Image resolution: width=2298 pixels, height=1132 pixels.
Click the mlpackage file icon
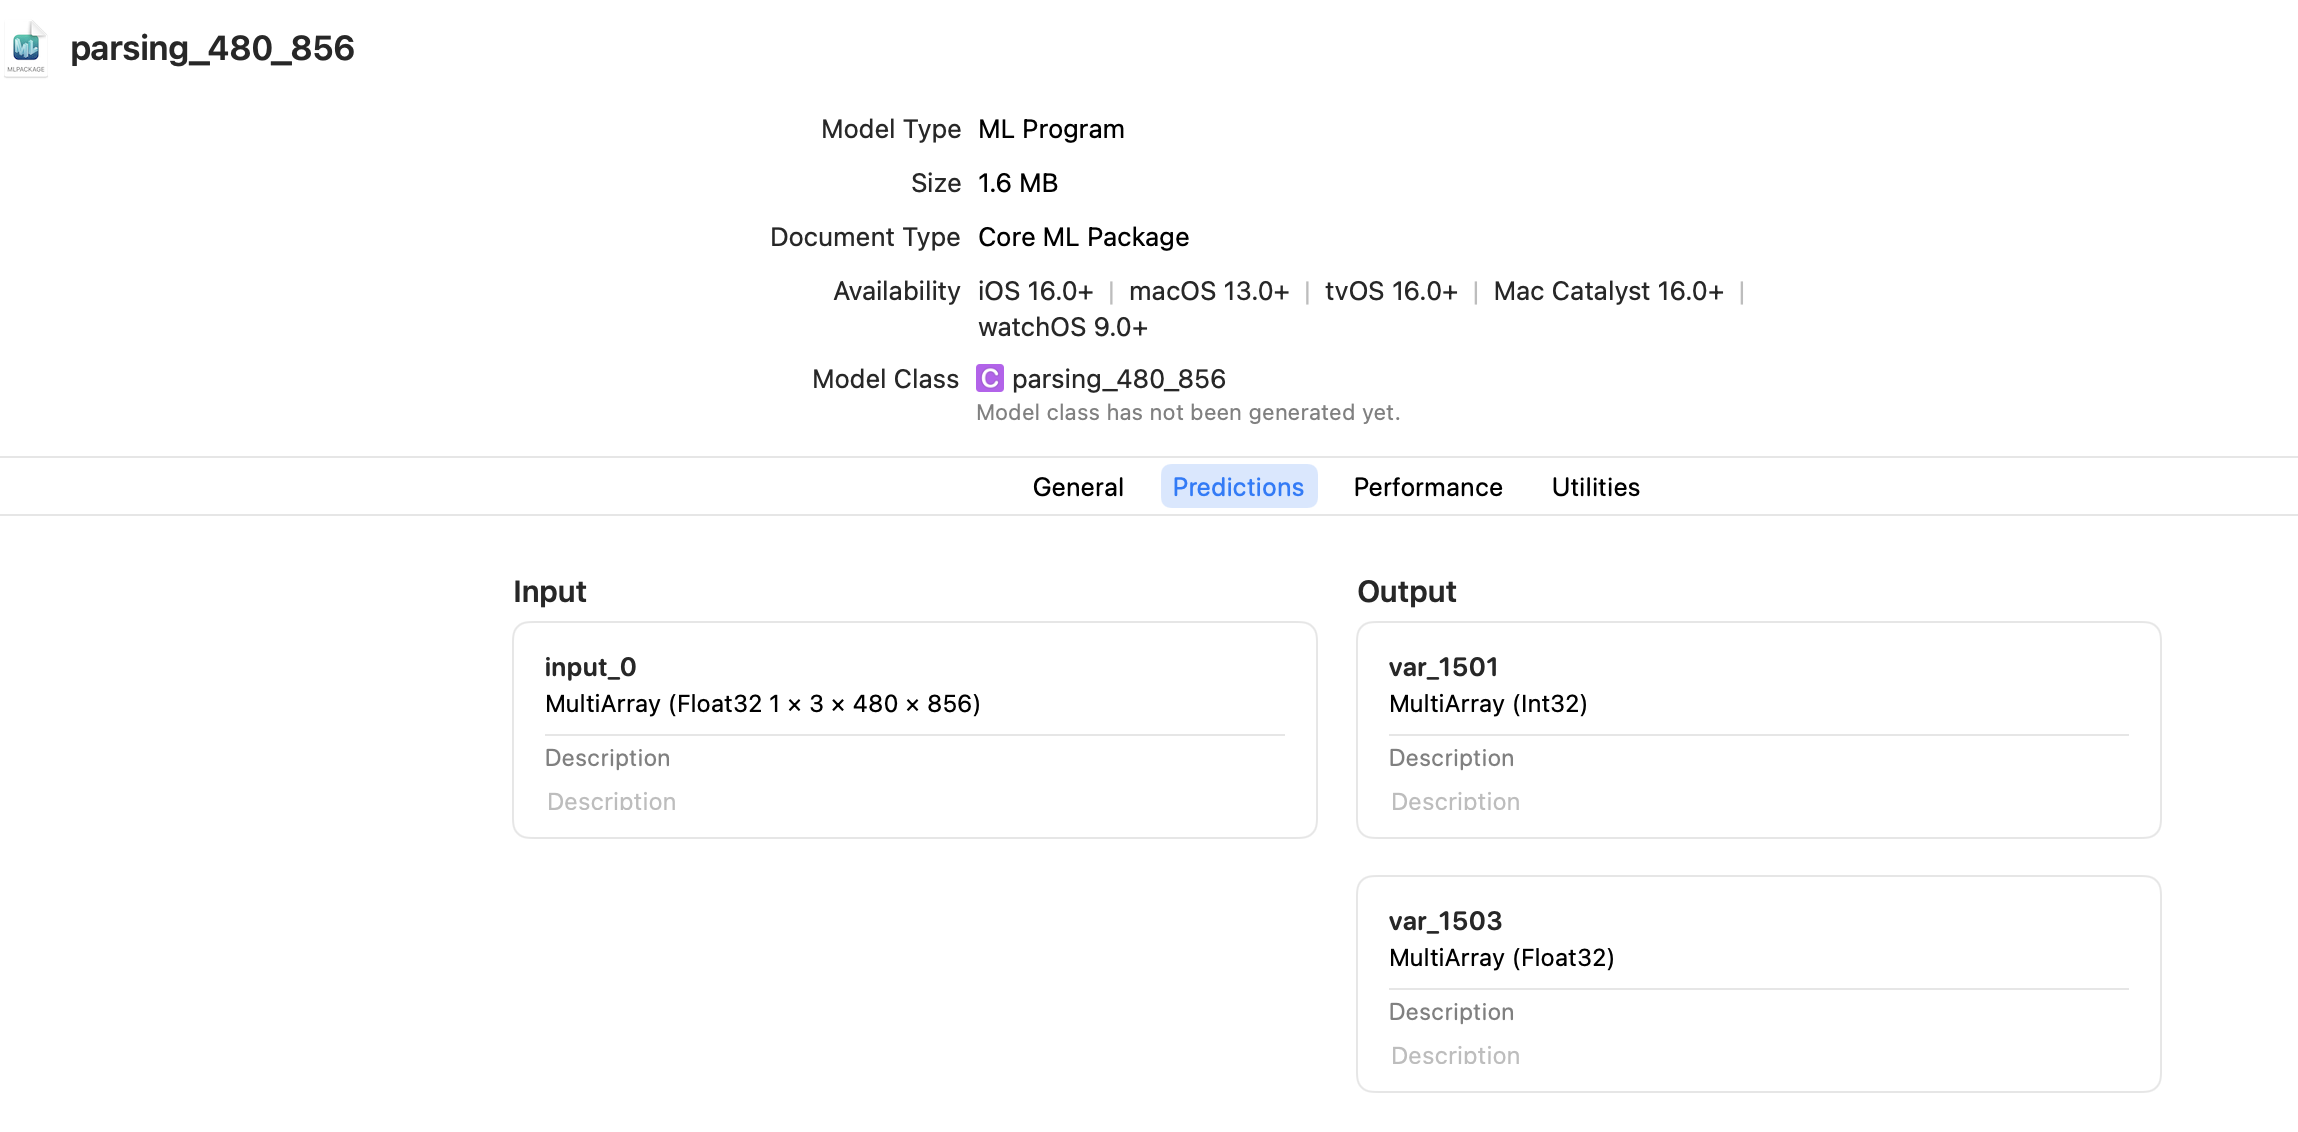click(26, 48)
